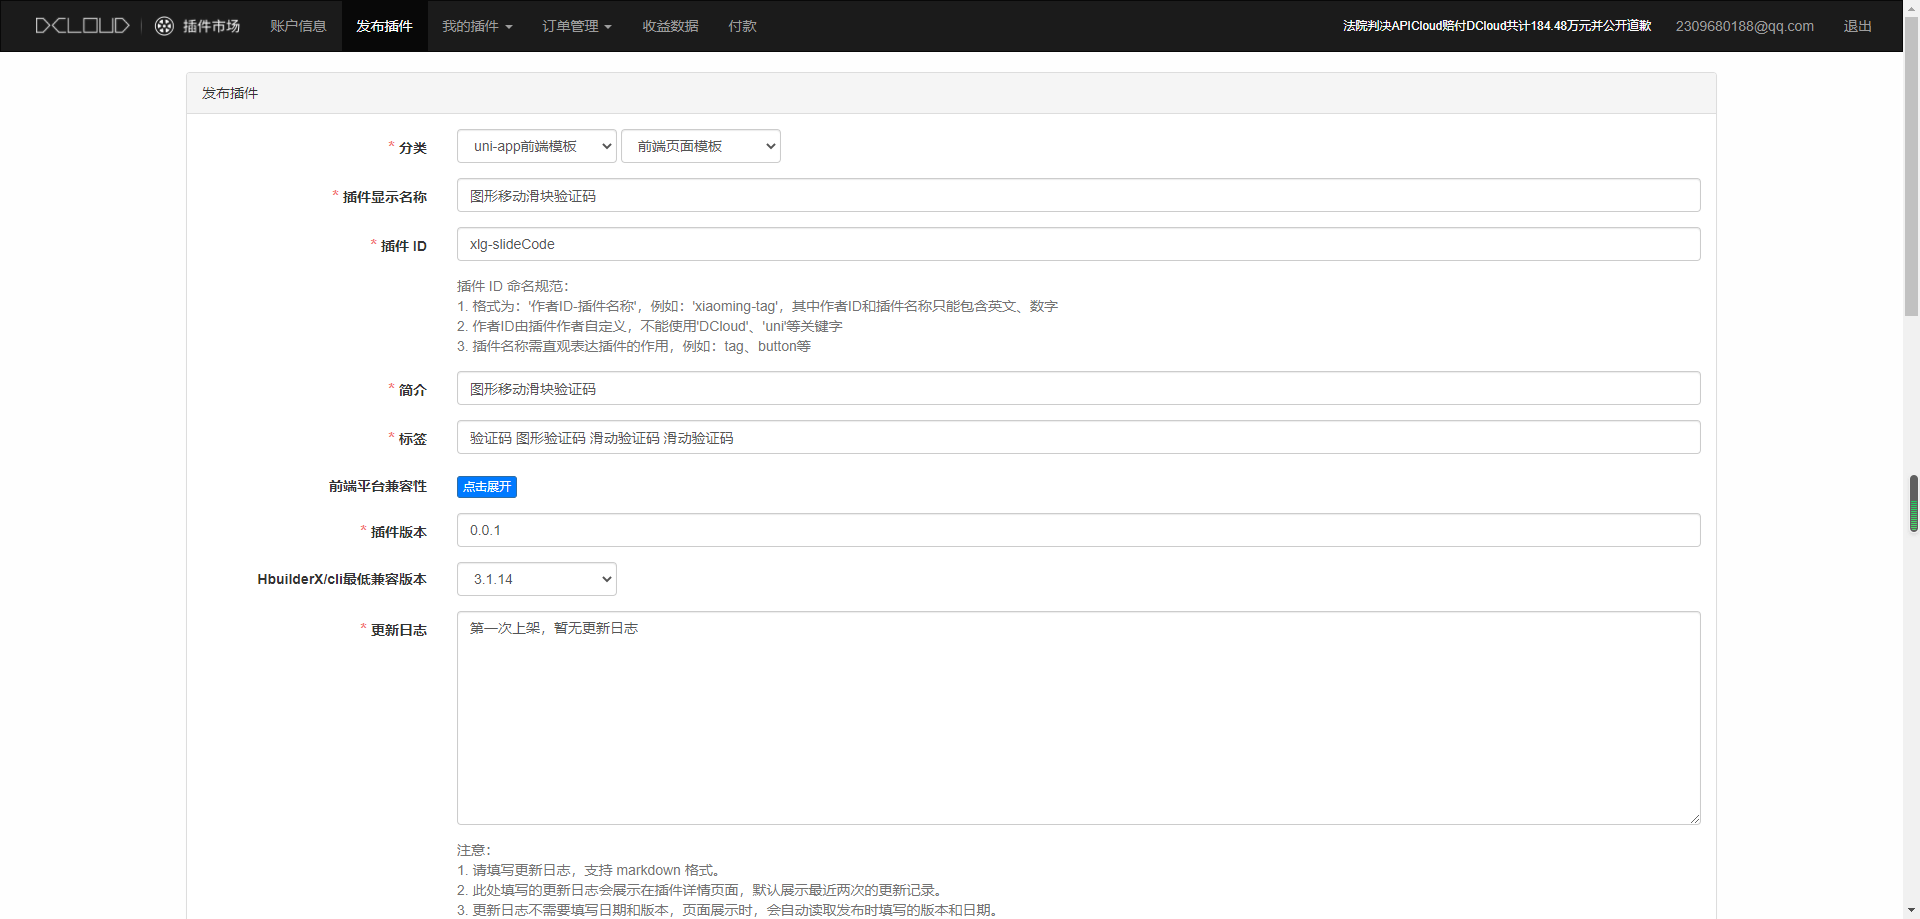Image resolution: width=1920 pixels, height=919 pixels.
Task: Click the APICloud court ruling announcement link
Action: (x=1496, y=26)
